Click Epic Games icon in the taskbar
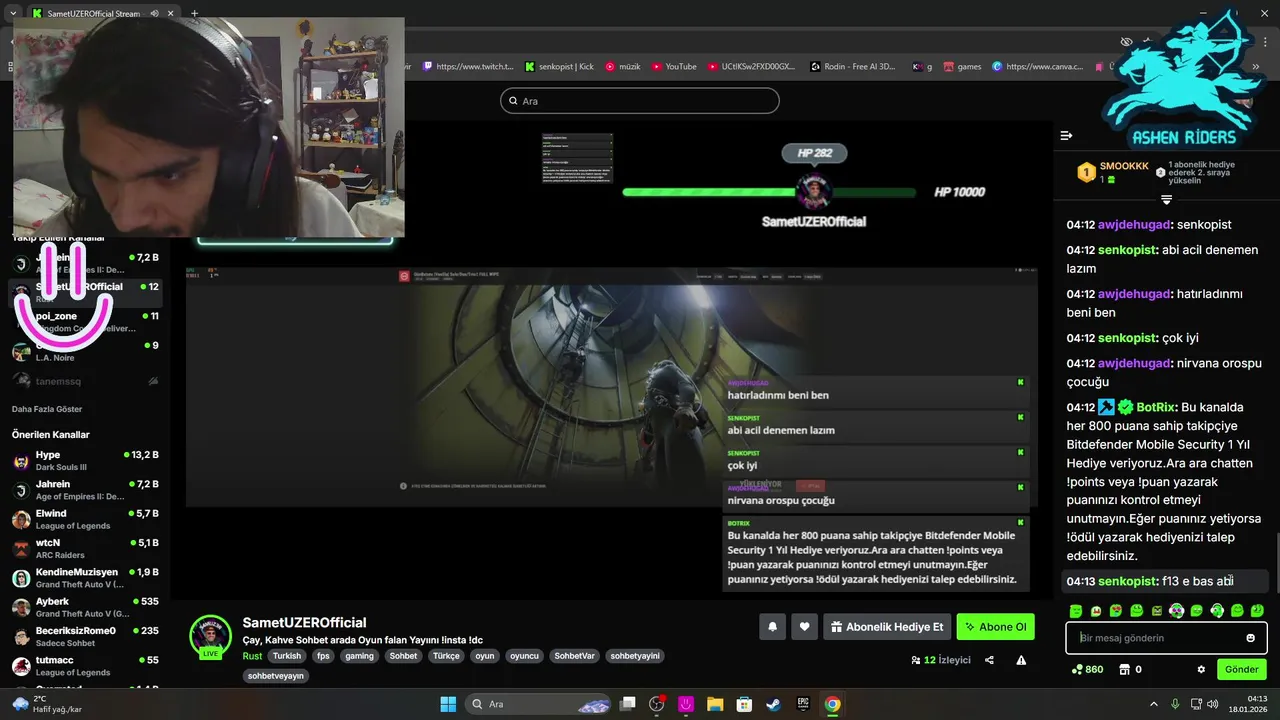The width and height of the screenshot is (1280, 720). (803, 704)
